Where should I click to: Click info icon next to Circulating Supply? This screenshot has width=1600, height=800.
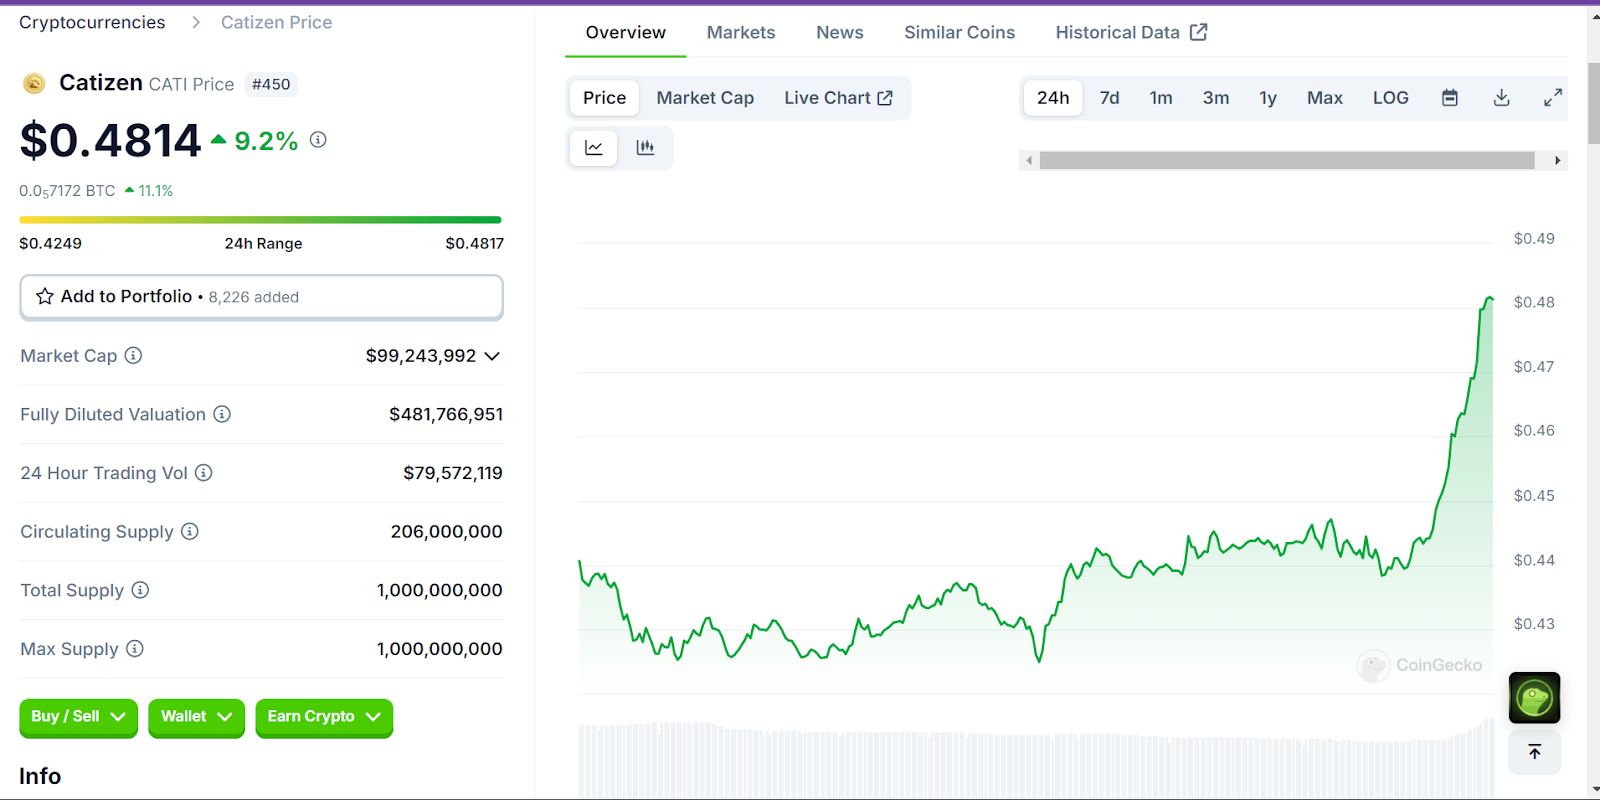190,532
